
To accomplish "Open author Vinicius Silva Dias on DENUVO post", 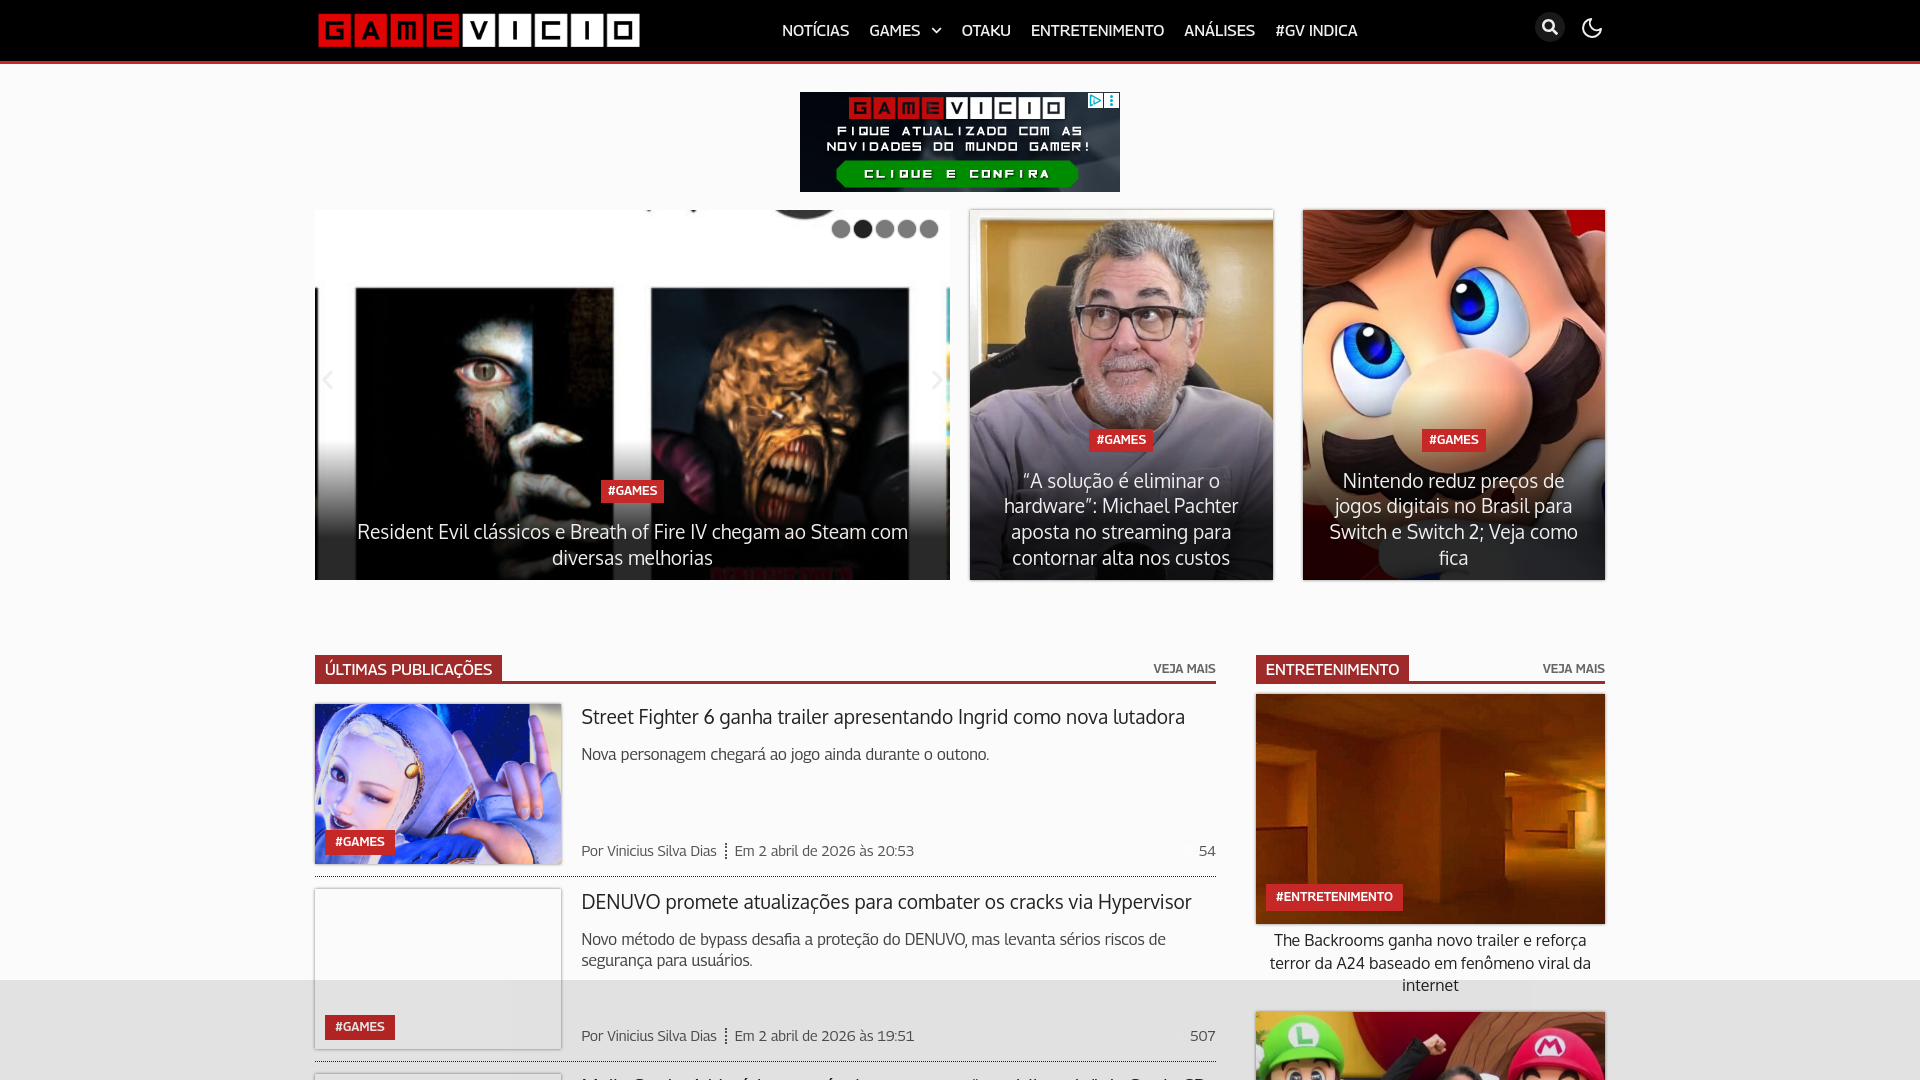I will click(662, 1036).
